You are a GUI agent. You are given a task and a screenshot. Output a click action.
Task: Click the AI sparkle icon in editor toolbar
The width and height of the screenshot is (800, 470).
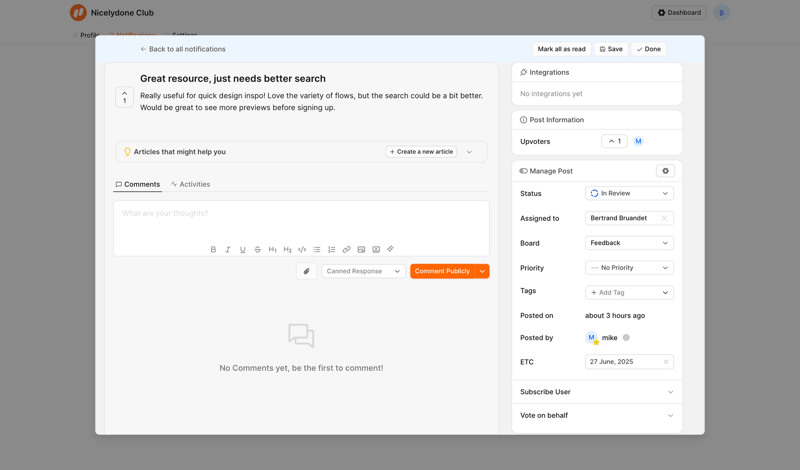[x=390, y=249]
